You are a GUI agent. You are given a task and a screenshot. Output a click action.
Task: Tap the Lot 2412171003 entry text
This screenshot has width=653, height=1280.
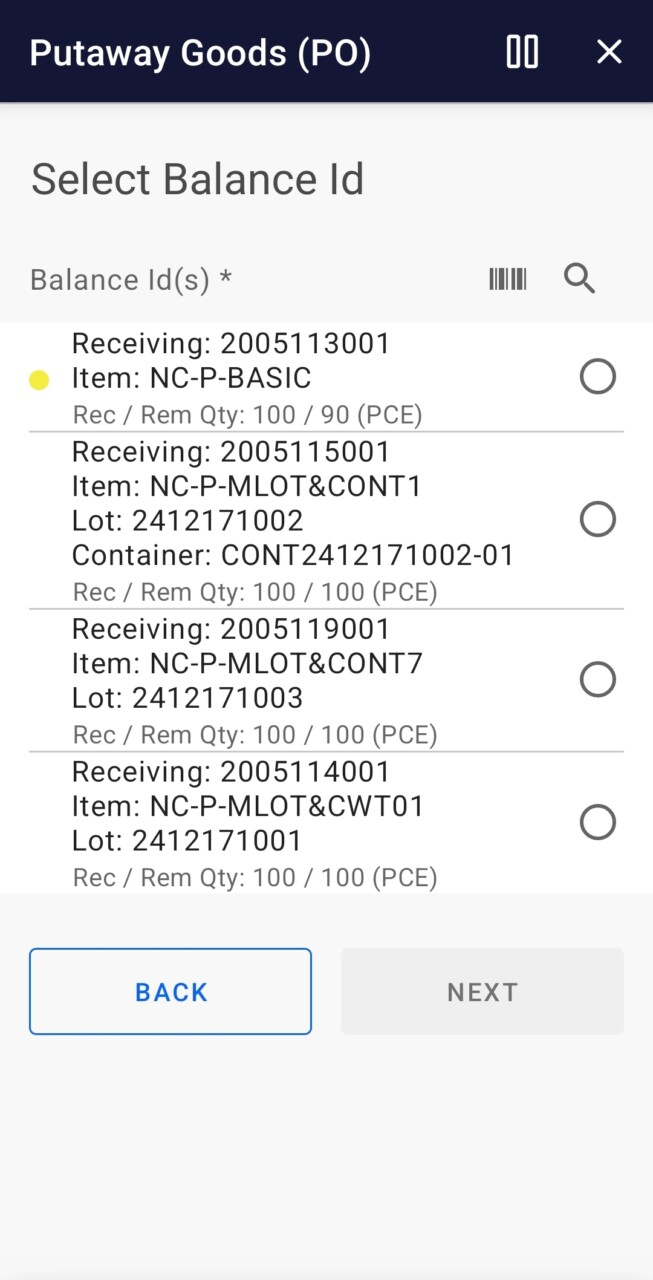[188, 698]
